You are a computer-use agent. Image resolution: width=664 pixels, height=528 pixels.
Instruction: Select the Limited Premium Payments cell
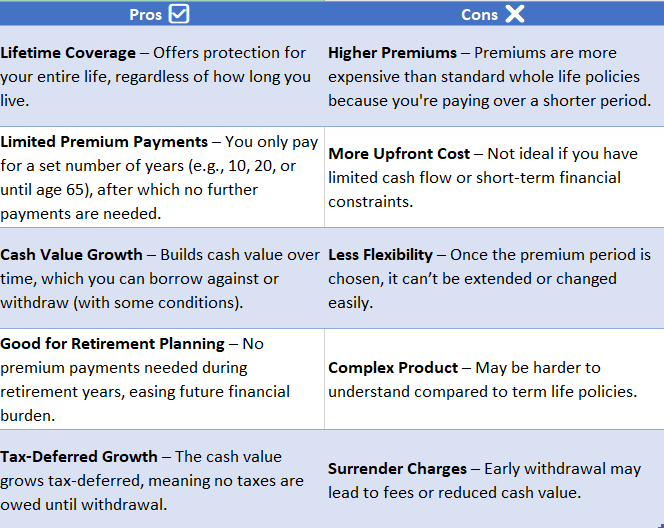tap(162, 177)
